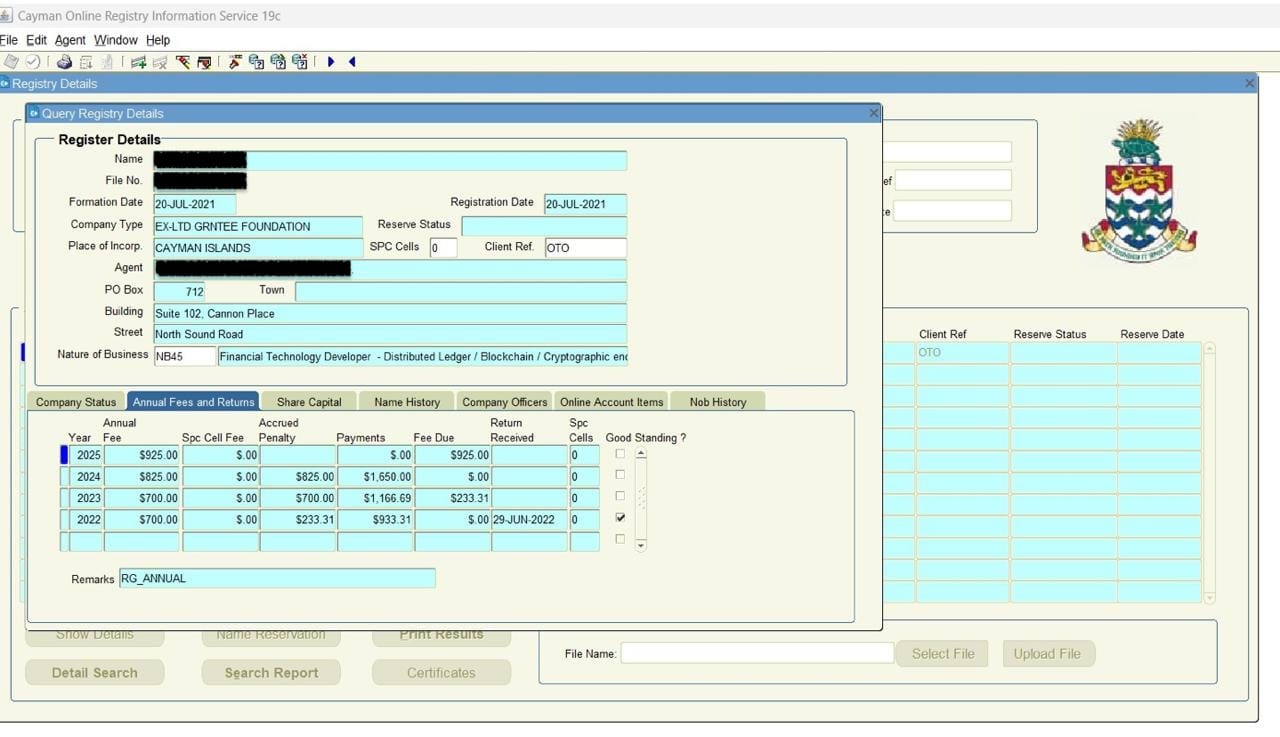Click the Select File button
Image resolution: width=1280 pixels, height=737 pixels.
point(943,654)
